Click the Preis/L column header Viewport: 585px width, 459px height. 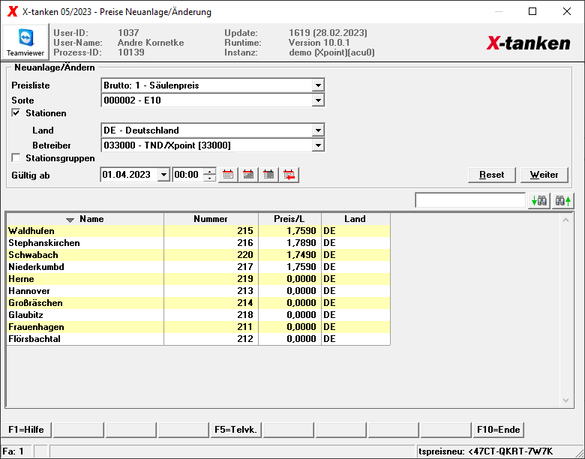(x=290, y=219)
